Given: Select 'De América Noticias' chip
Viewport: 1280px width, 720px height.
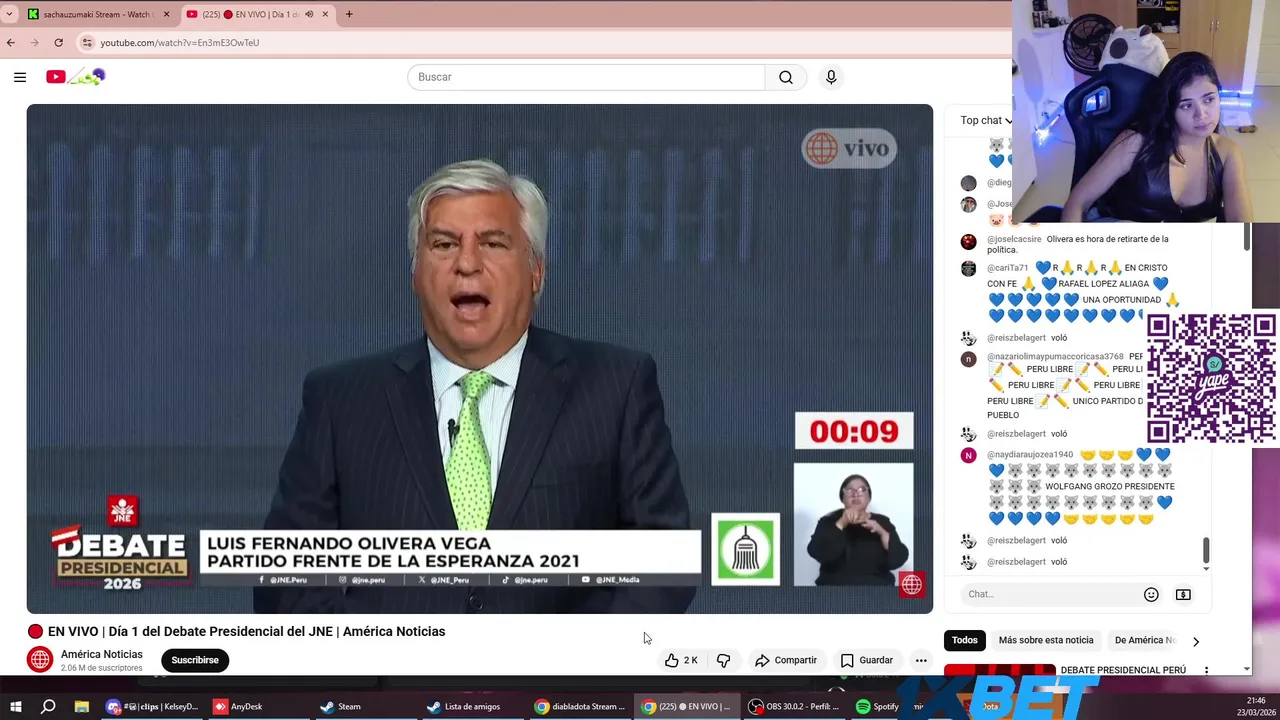Looking at the screenshot, I should (1145, 640).
